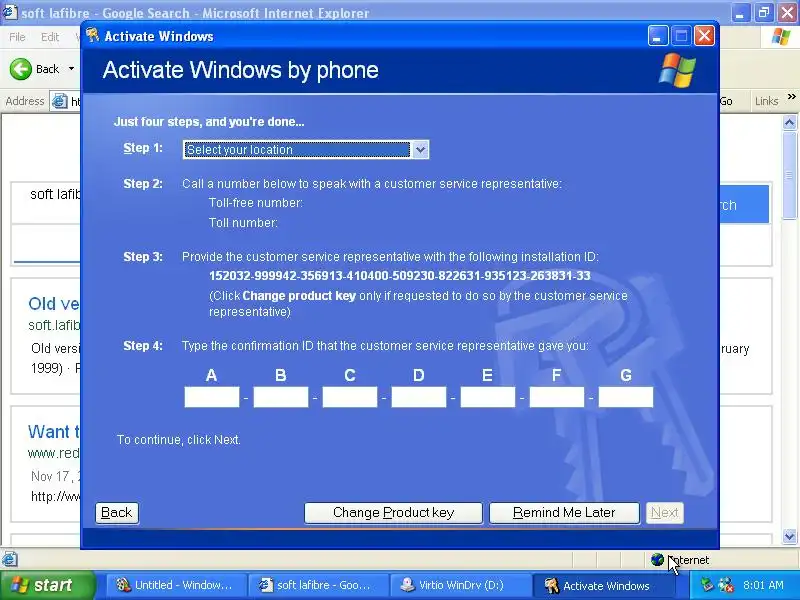Click the Toll-free number label

[x=256, y=203]
